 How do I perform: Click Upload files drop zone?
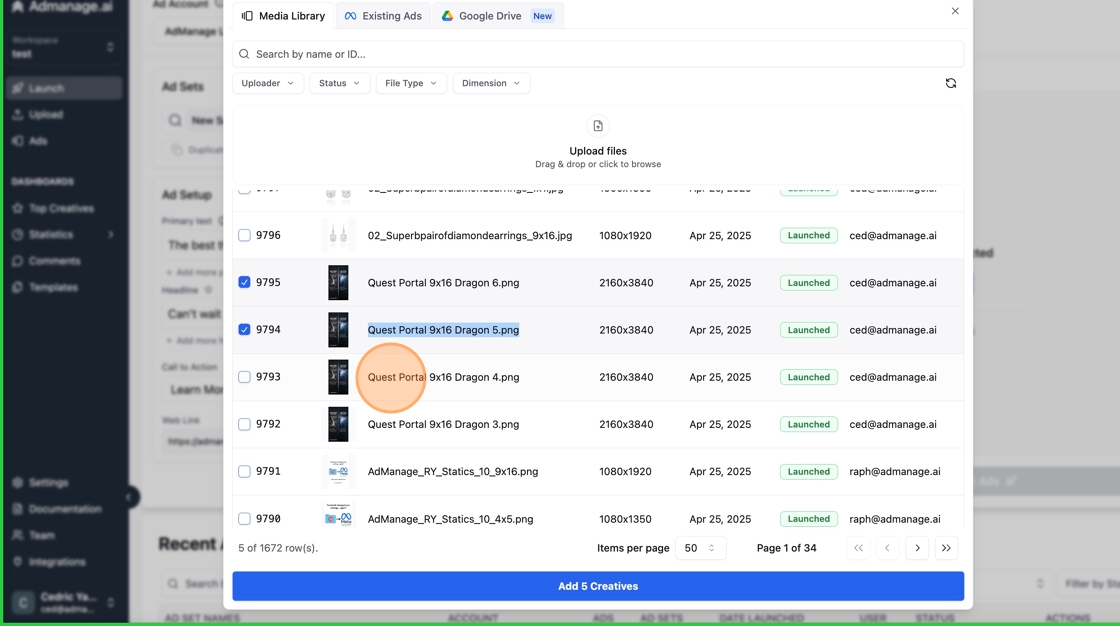[x=598, y=145]
